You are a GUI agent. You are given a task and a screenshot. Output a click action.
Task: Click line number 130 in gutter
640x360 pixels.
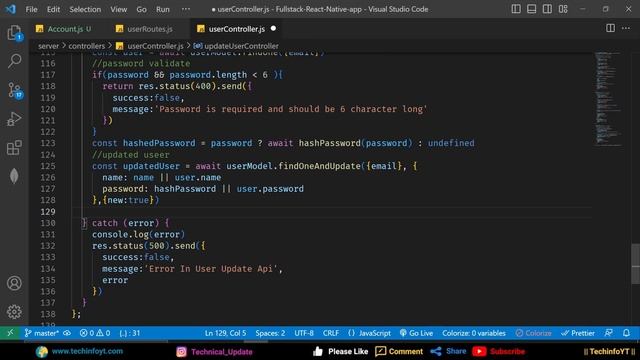pyautogui.click(x=48, y=223)
